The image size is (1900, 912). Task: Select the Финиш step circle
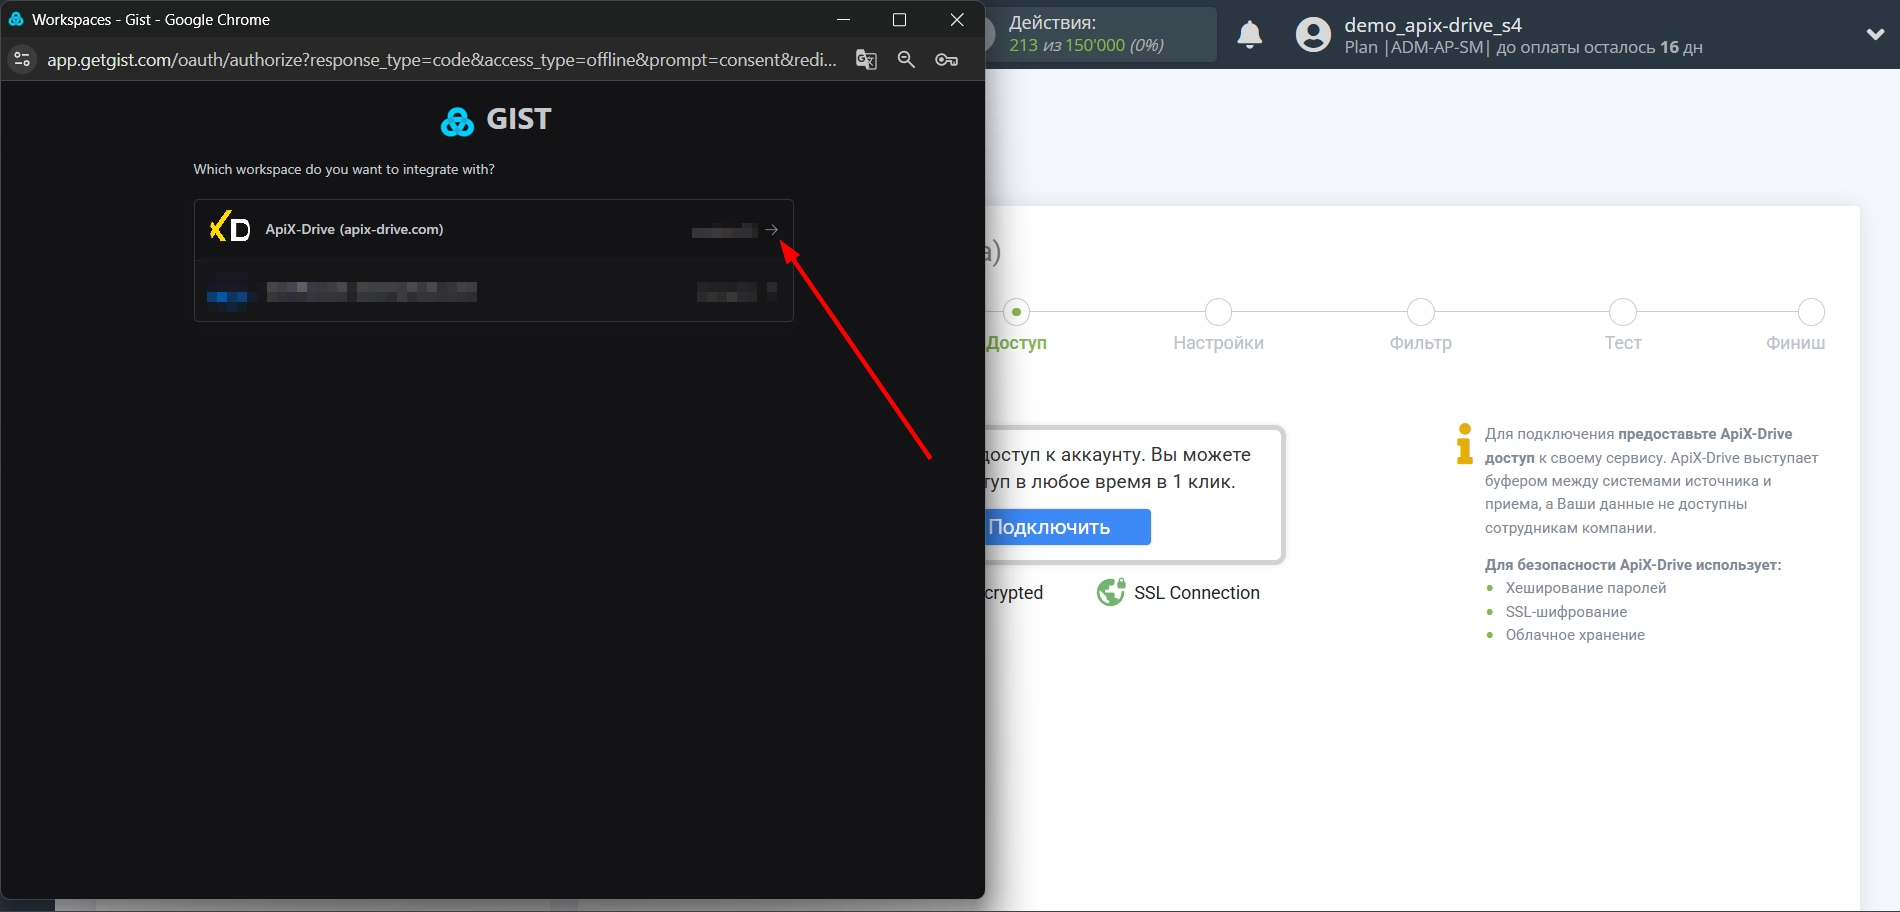tap(1810, 312)
